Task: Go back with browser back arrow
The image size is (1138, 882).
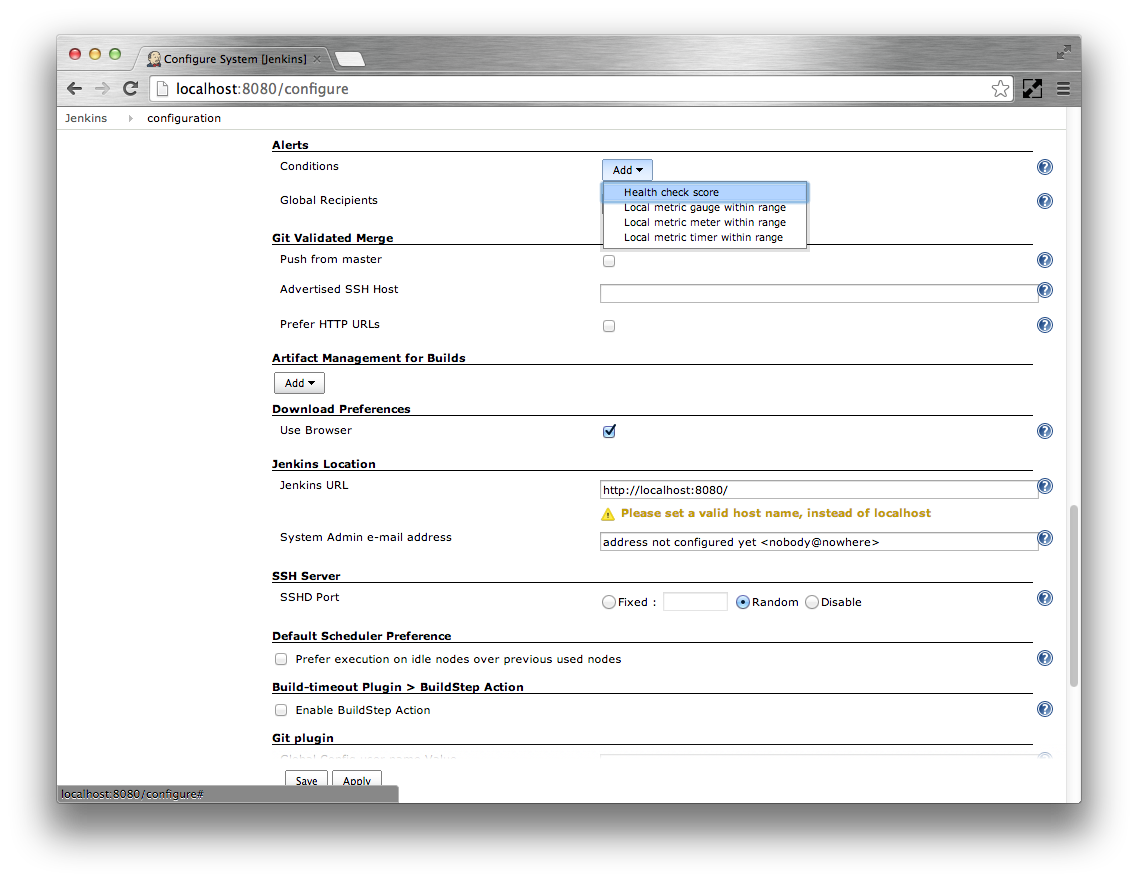Action: click(74, 89)
